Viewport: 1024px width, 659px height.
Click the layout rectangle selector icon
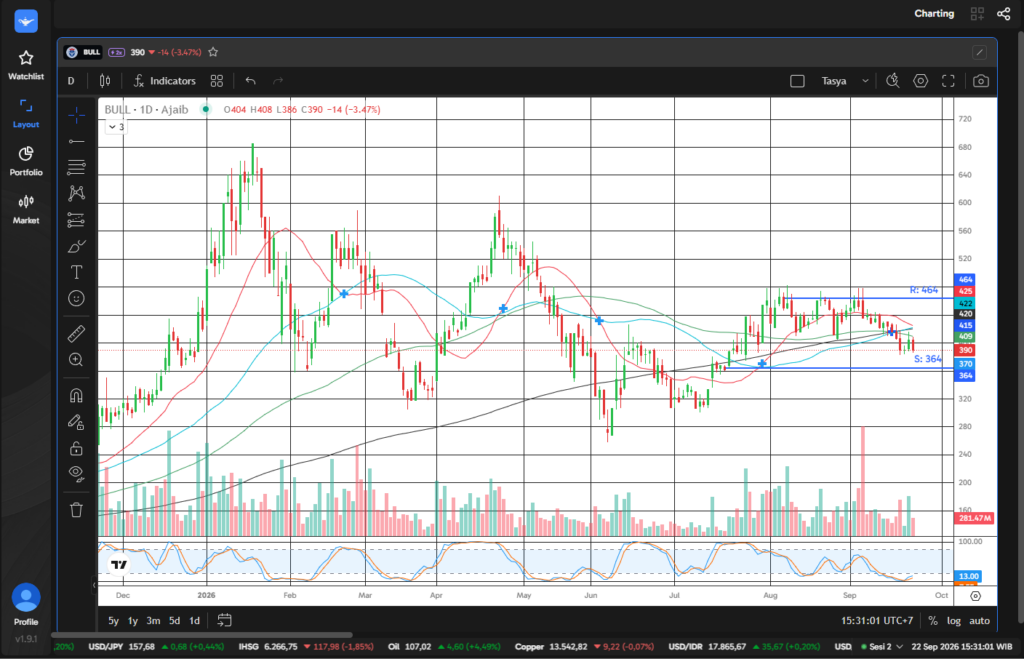pos(797,81)
